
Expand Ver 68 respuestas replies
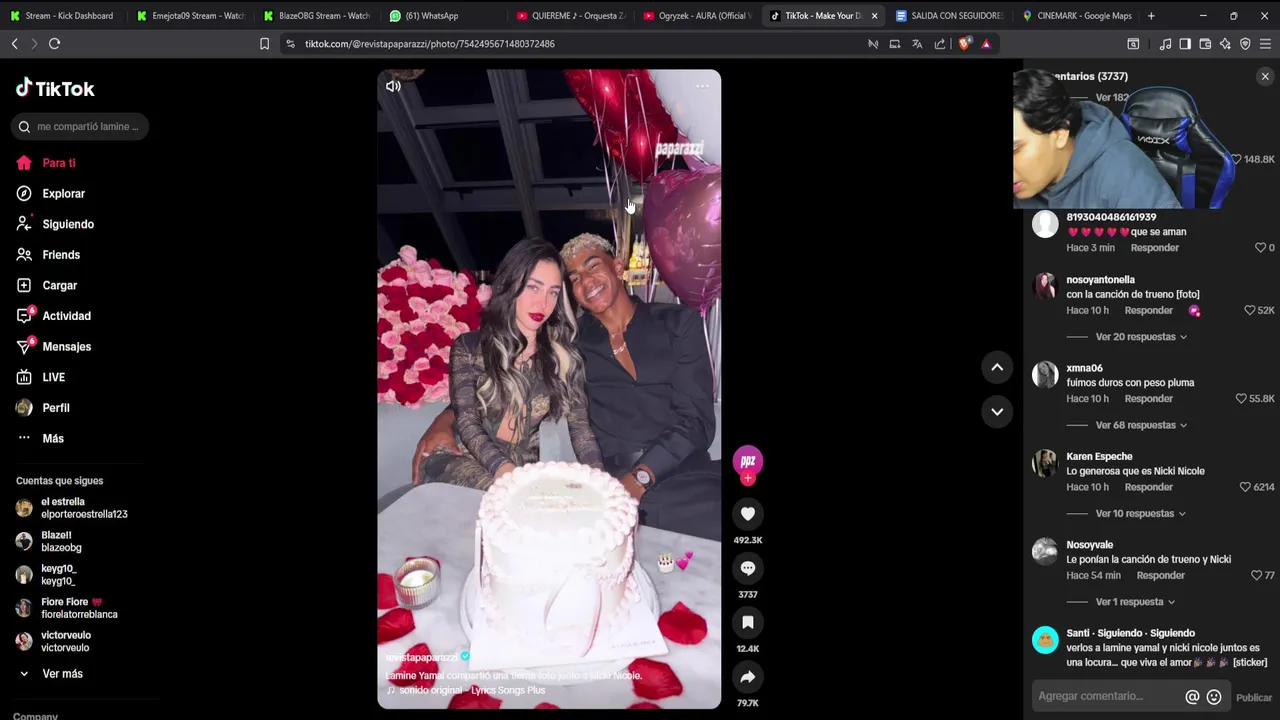[x=1141, y=425]
